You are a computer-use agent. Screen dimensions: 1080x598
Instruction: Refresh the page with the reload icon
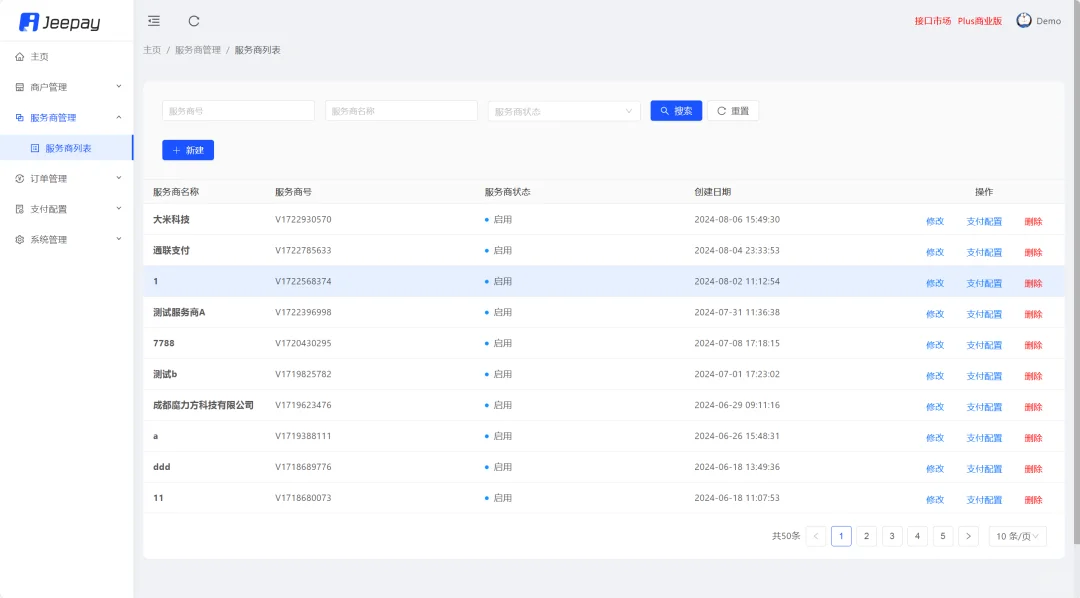click(193, 20)
